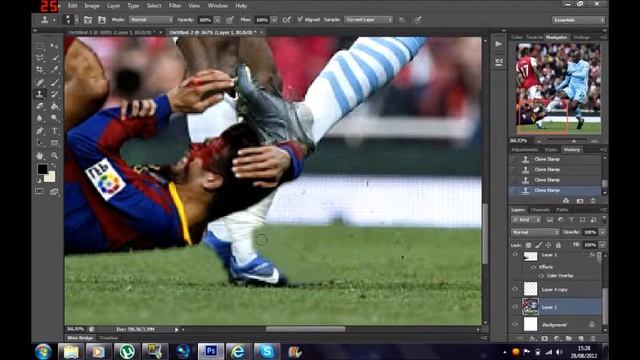
Task: Select the Brush tool
Action: [54, 82]
